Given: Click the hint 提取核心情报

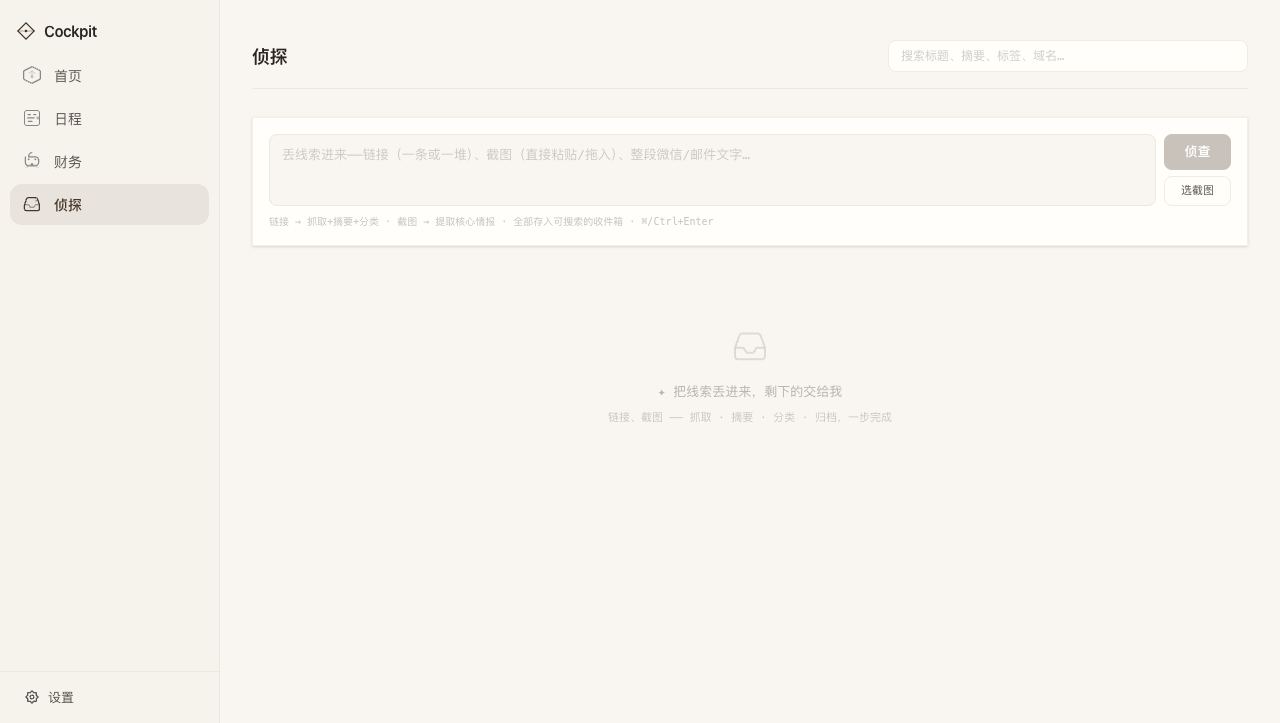Looking at the screenshot, I should coord(465,221).
